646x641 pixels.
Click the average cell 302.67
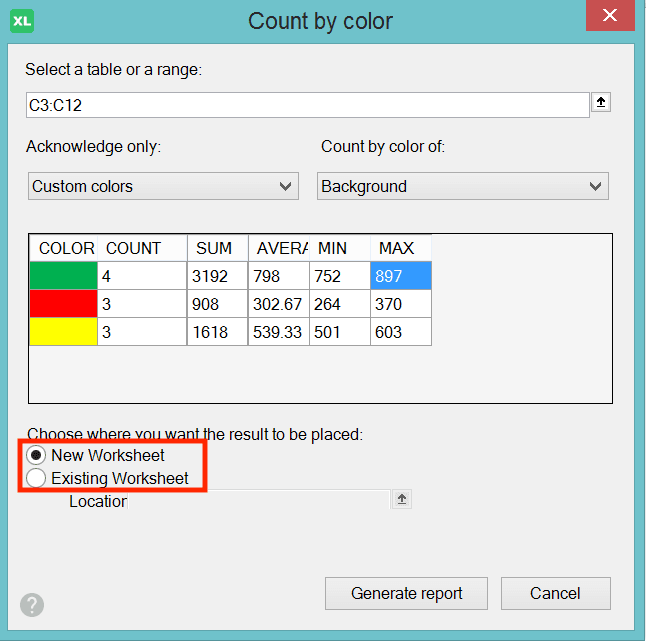(279, 304)
